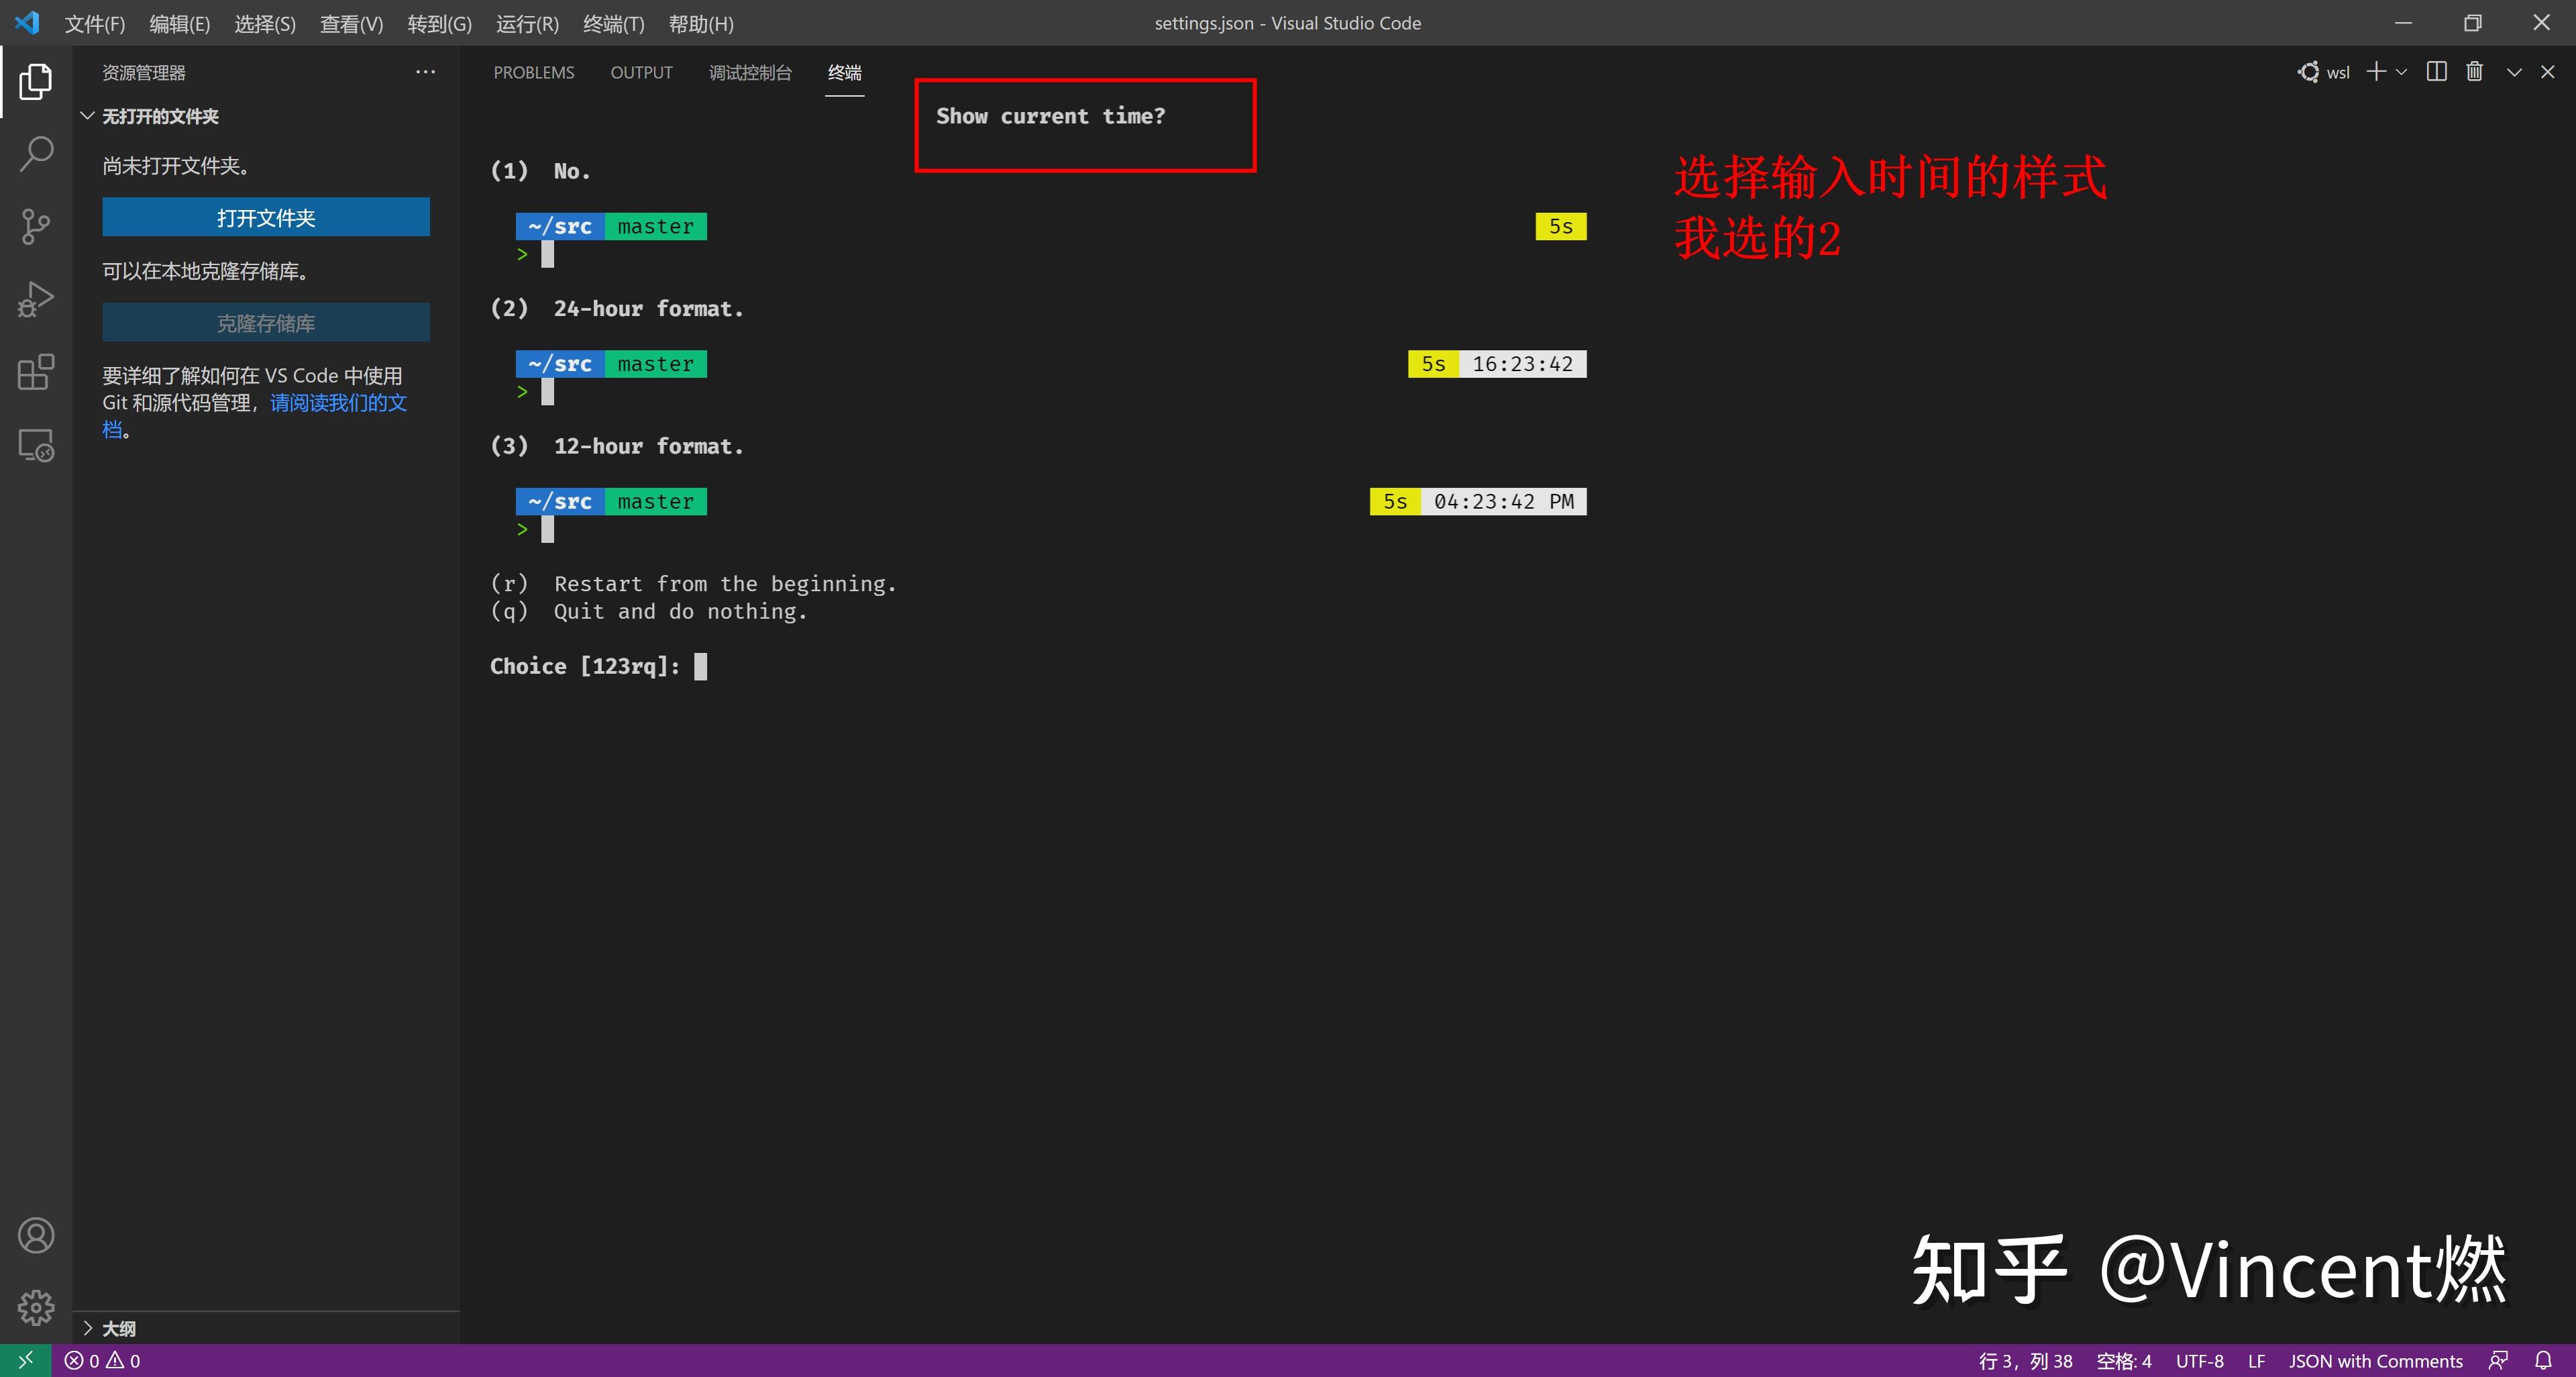This screenshot has height=1377, width=2576.
Task: Open the Search view in the activity bar
Action: point(36,153)
